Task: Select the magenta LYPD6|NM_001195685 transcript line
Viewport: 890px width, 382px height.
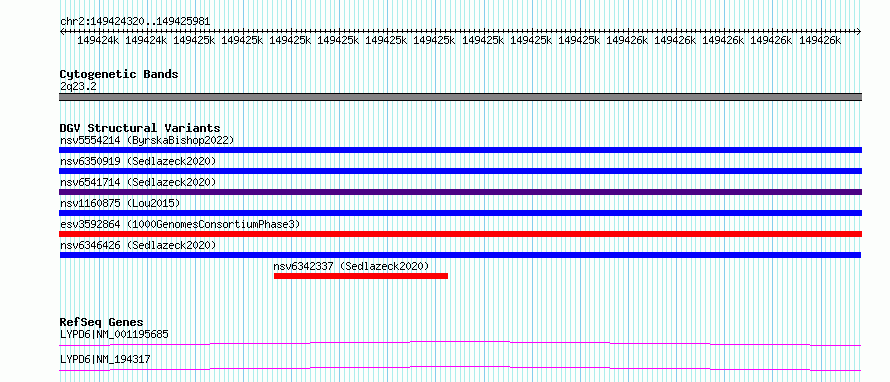Action: click(x=460, y=343)
